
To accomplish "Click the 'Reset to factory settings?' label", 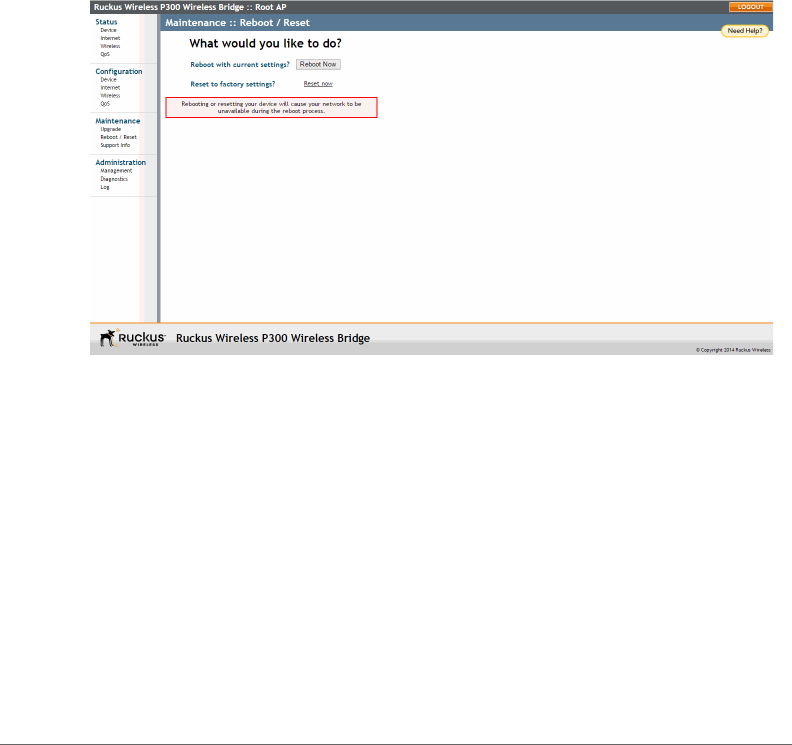I will tap(233, 84).
